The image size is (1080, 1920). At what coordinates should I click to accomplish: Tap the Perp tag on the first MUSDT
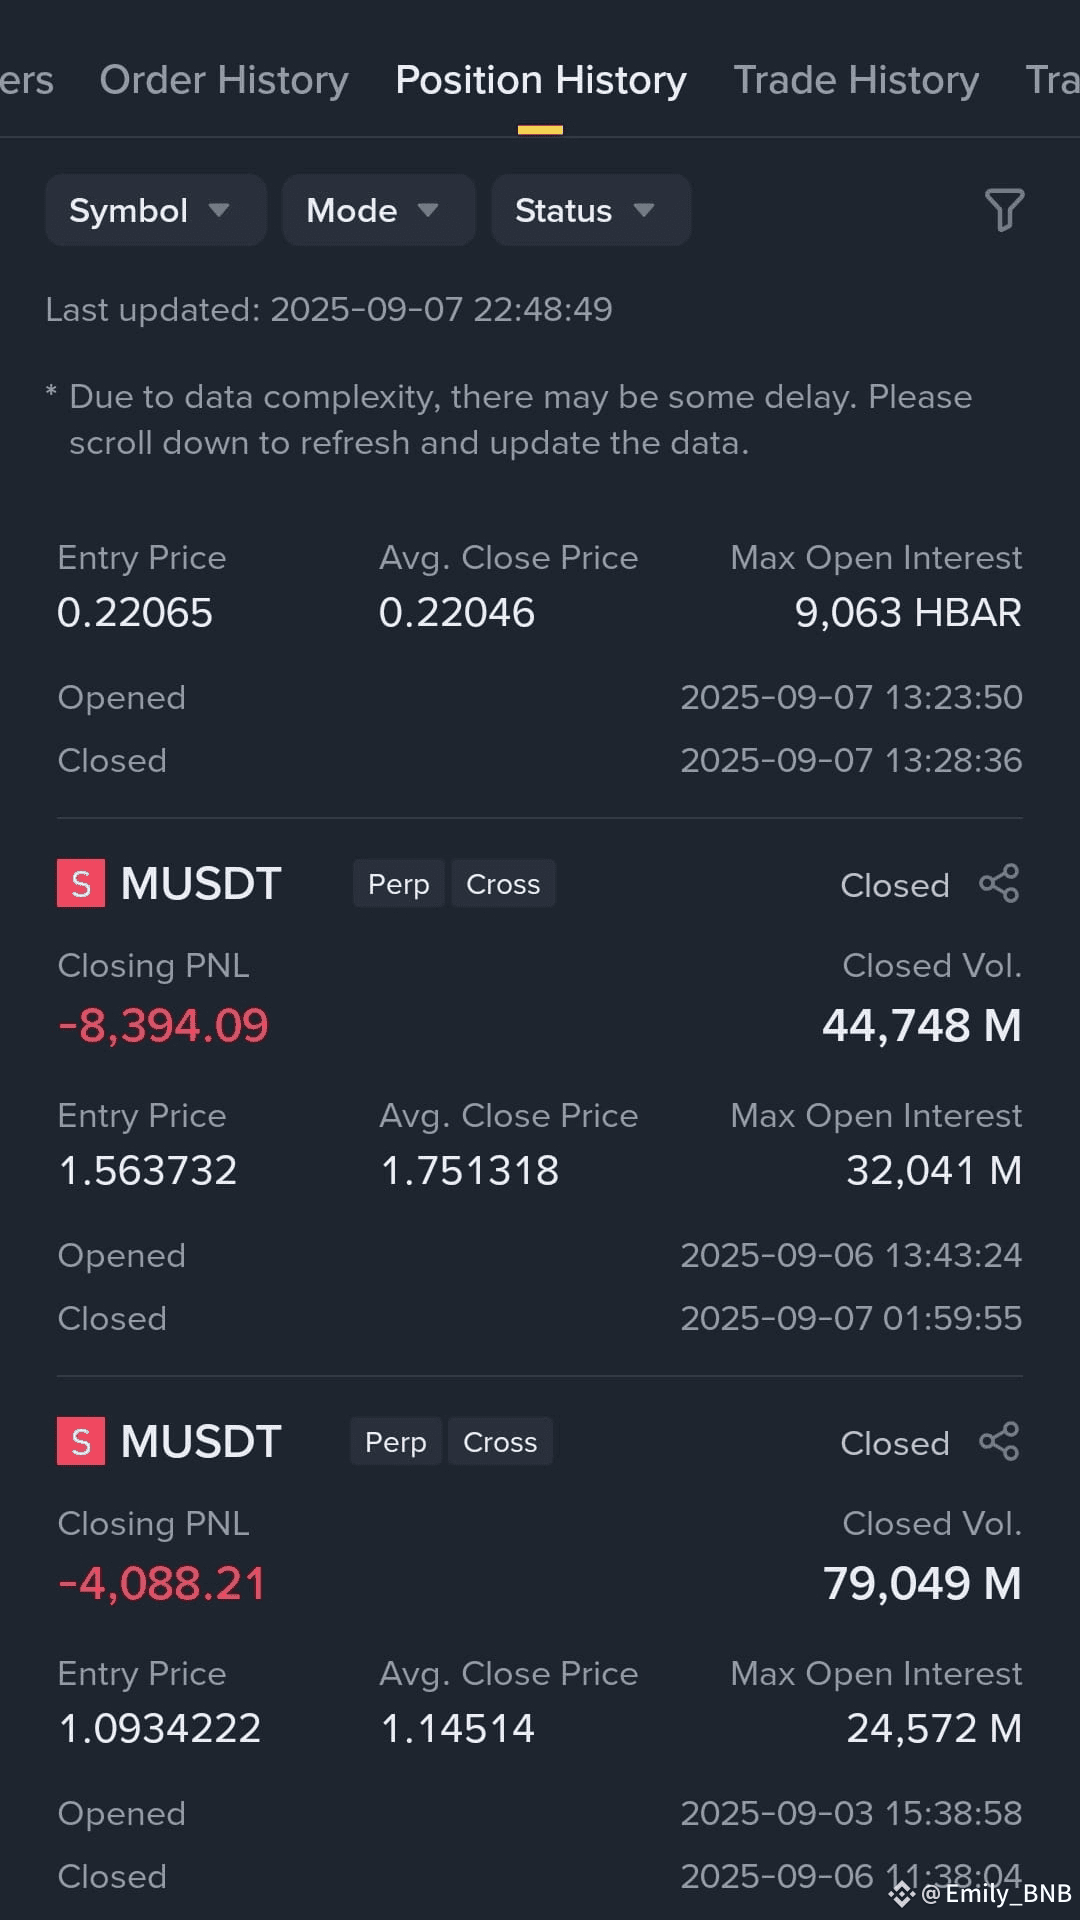[398, 884]
